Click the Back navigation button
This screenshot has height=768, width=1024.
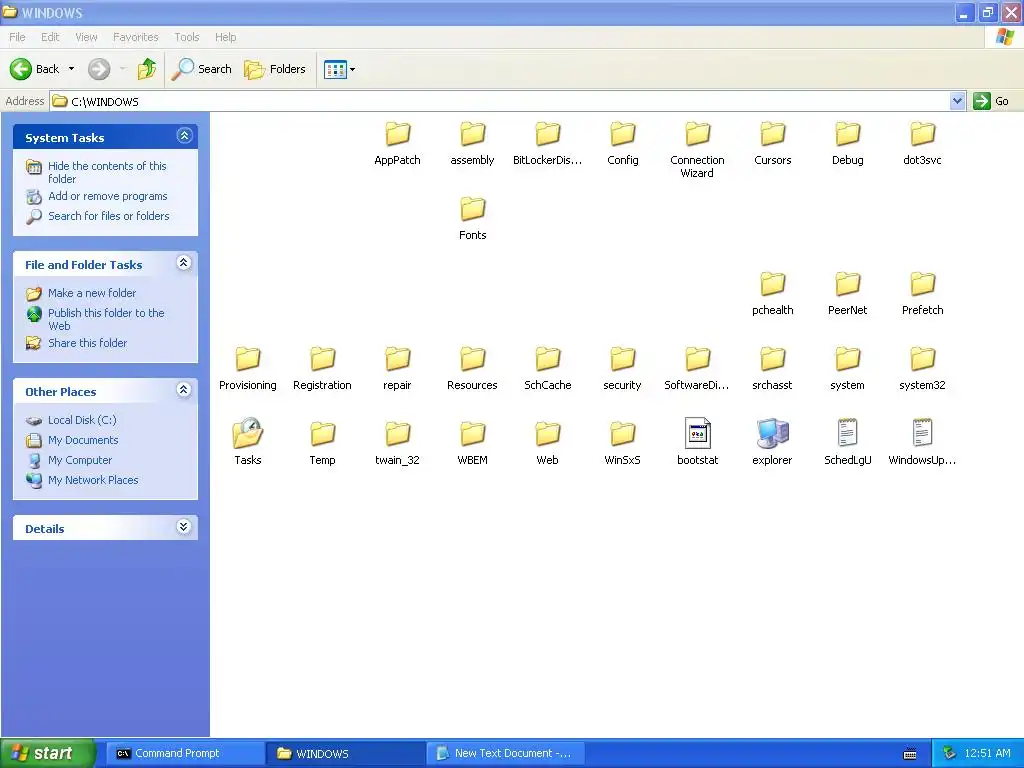[x=34, y=69]
